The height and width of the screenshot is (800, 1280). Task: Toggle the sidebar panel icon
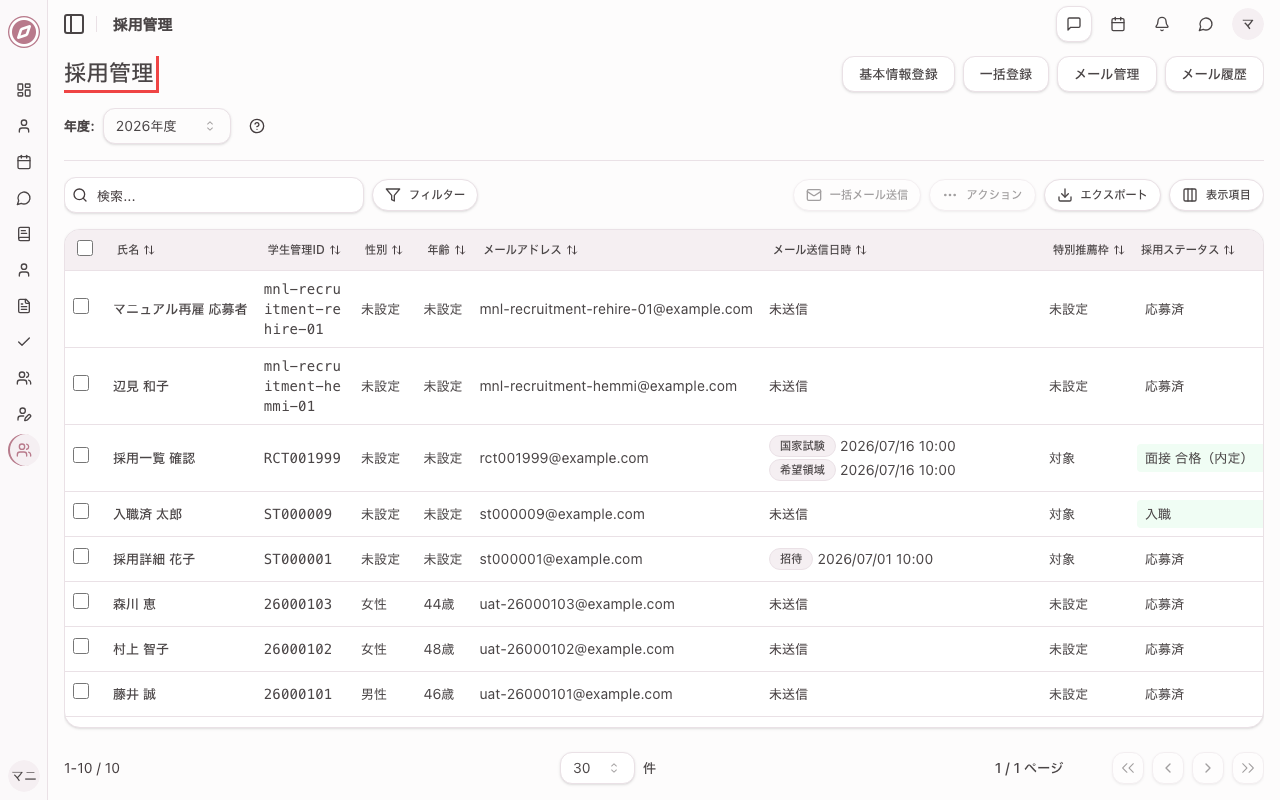(74, 24)
